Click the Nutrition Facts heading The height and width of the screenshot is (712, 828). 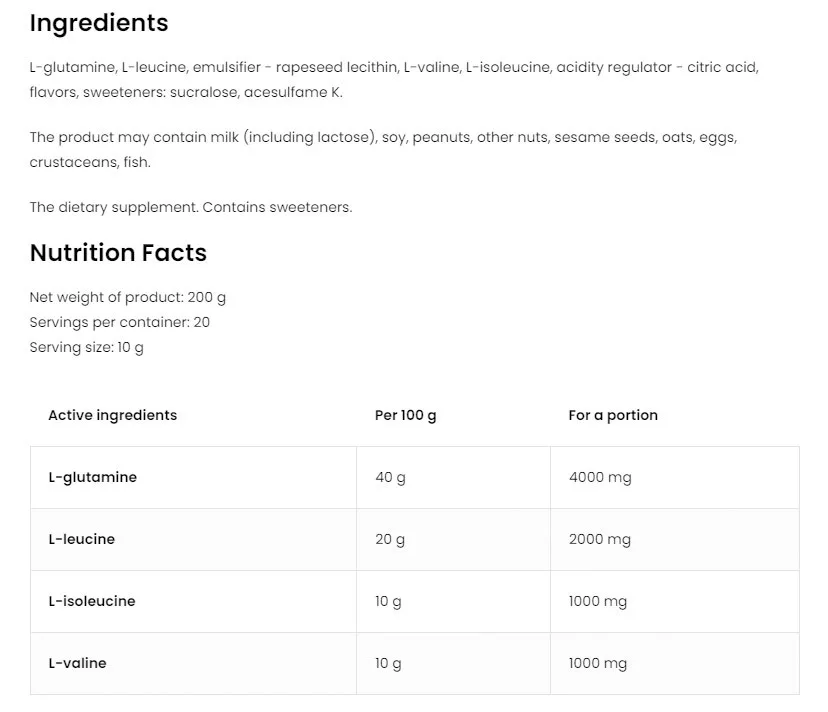pos(118,253)
